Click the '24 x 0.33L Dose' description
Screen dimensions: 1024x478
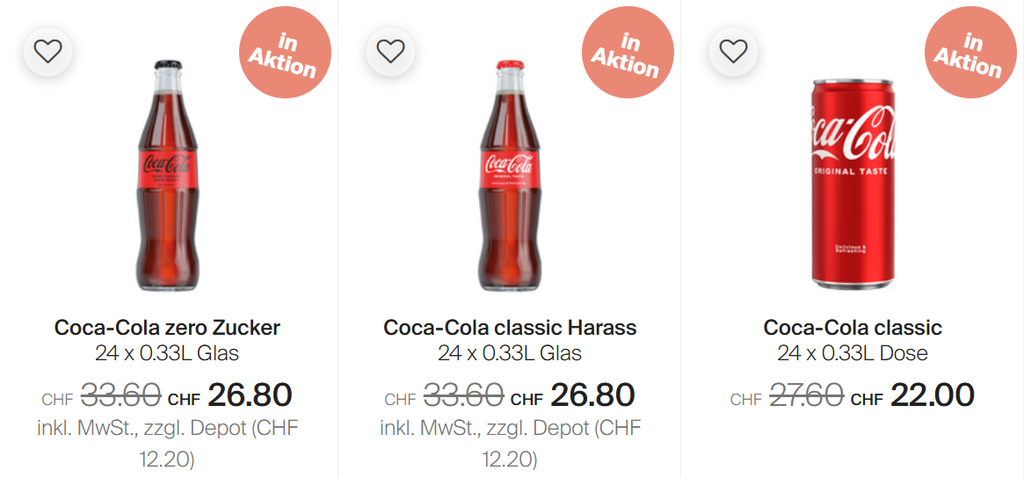[853, 353]
